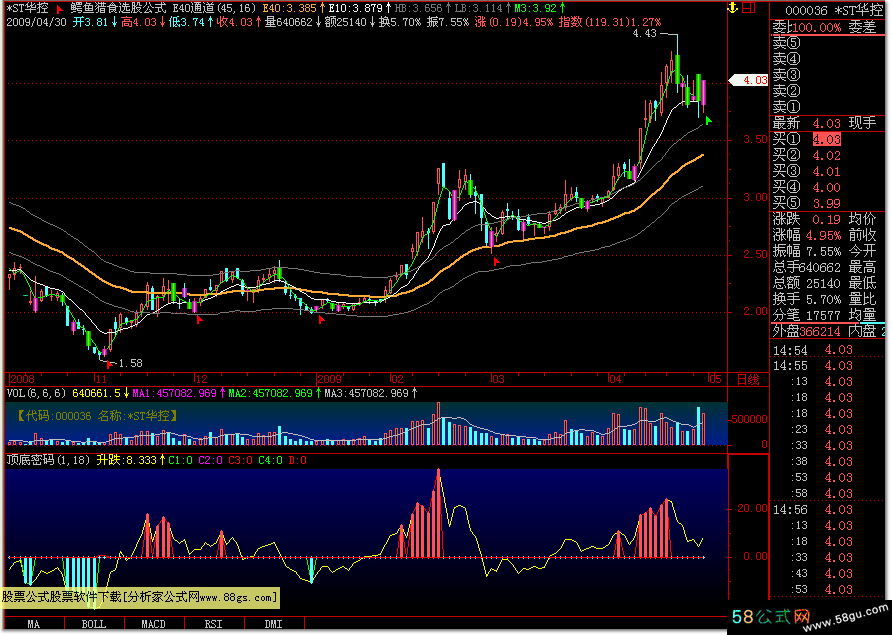Click the MA1:457082.969 volume average value
Viewport: 892px width, 635px height.
(x=174, y=393)
